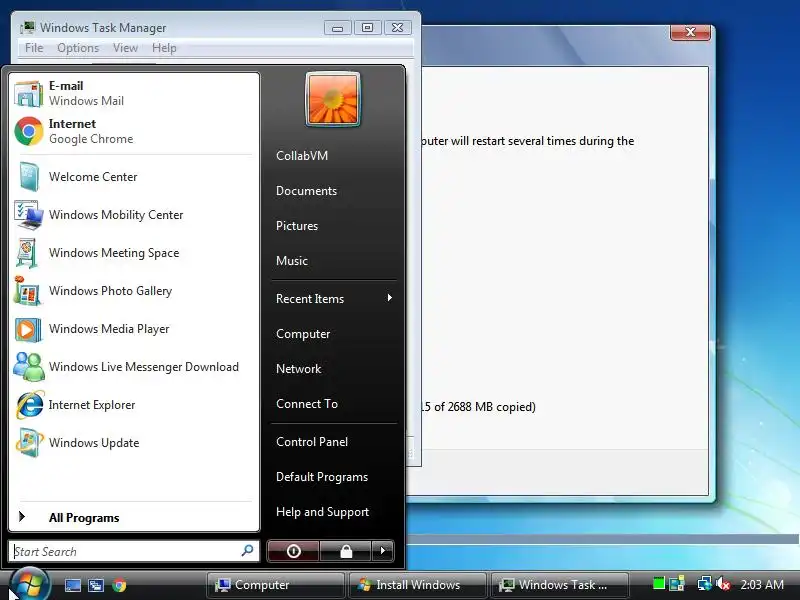Launch Internet Explorer icon

[29, 405]
